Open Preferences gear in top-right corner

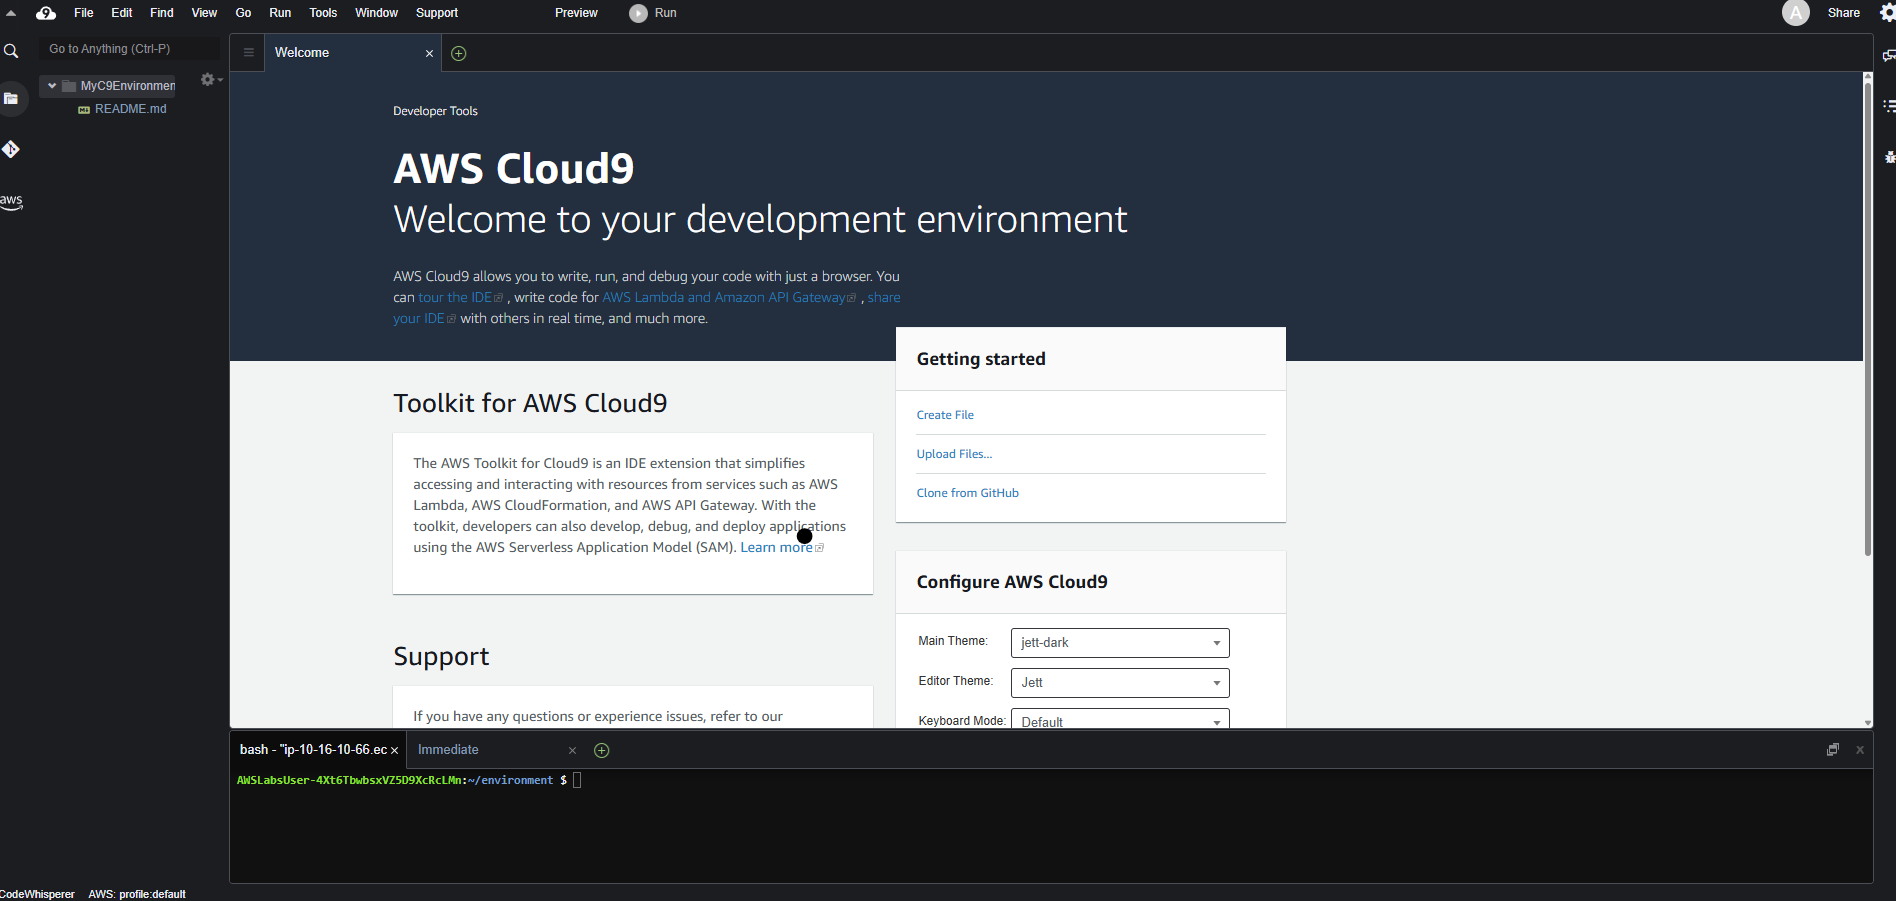pyautogui.click(x=1887, y=13)
